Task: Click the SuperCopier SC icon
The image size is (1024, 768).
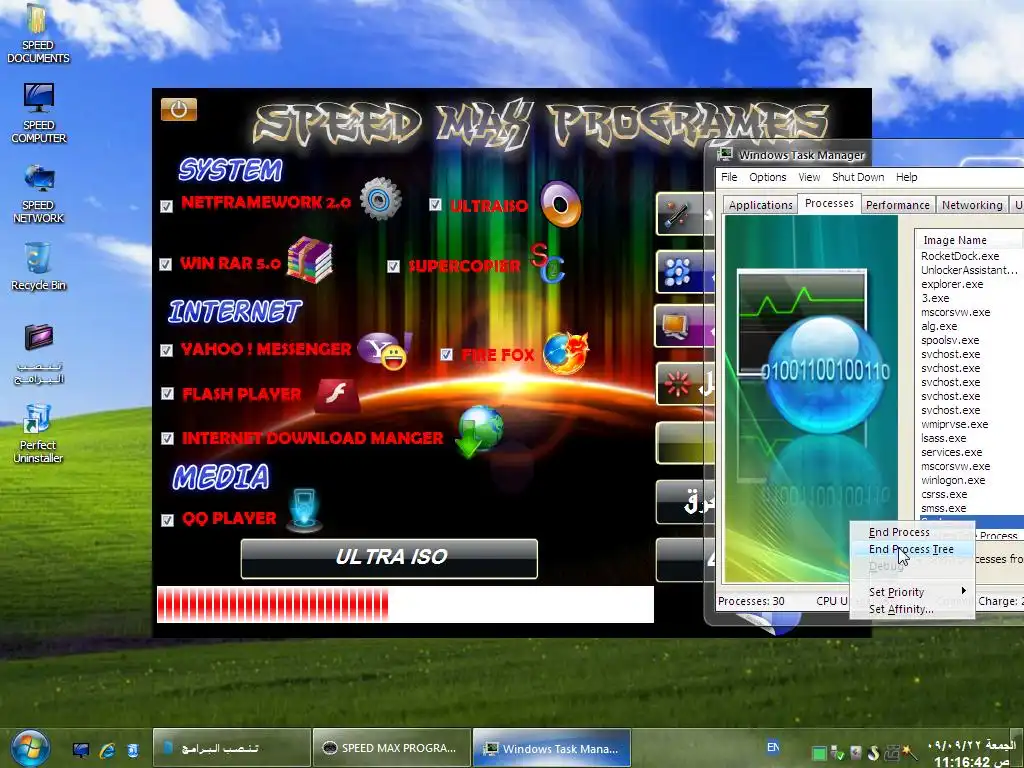Action: (547, 263)
